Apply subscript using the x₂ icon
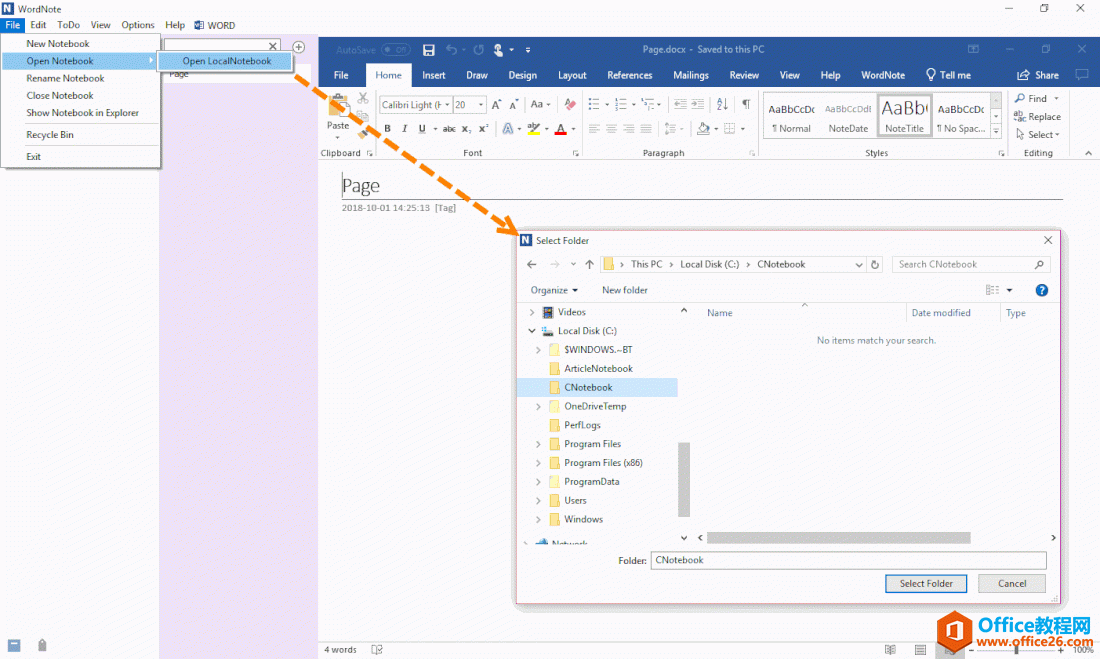Screen dimensions: 1100x659 click(465, 128)
